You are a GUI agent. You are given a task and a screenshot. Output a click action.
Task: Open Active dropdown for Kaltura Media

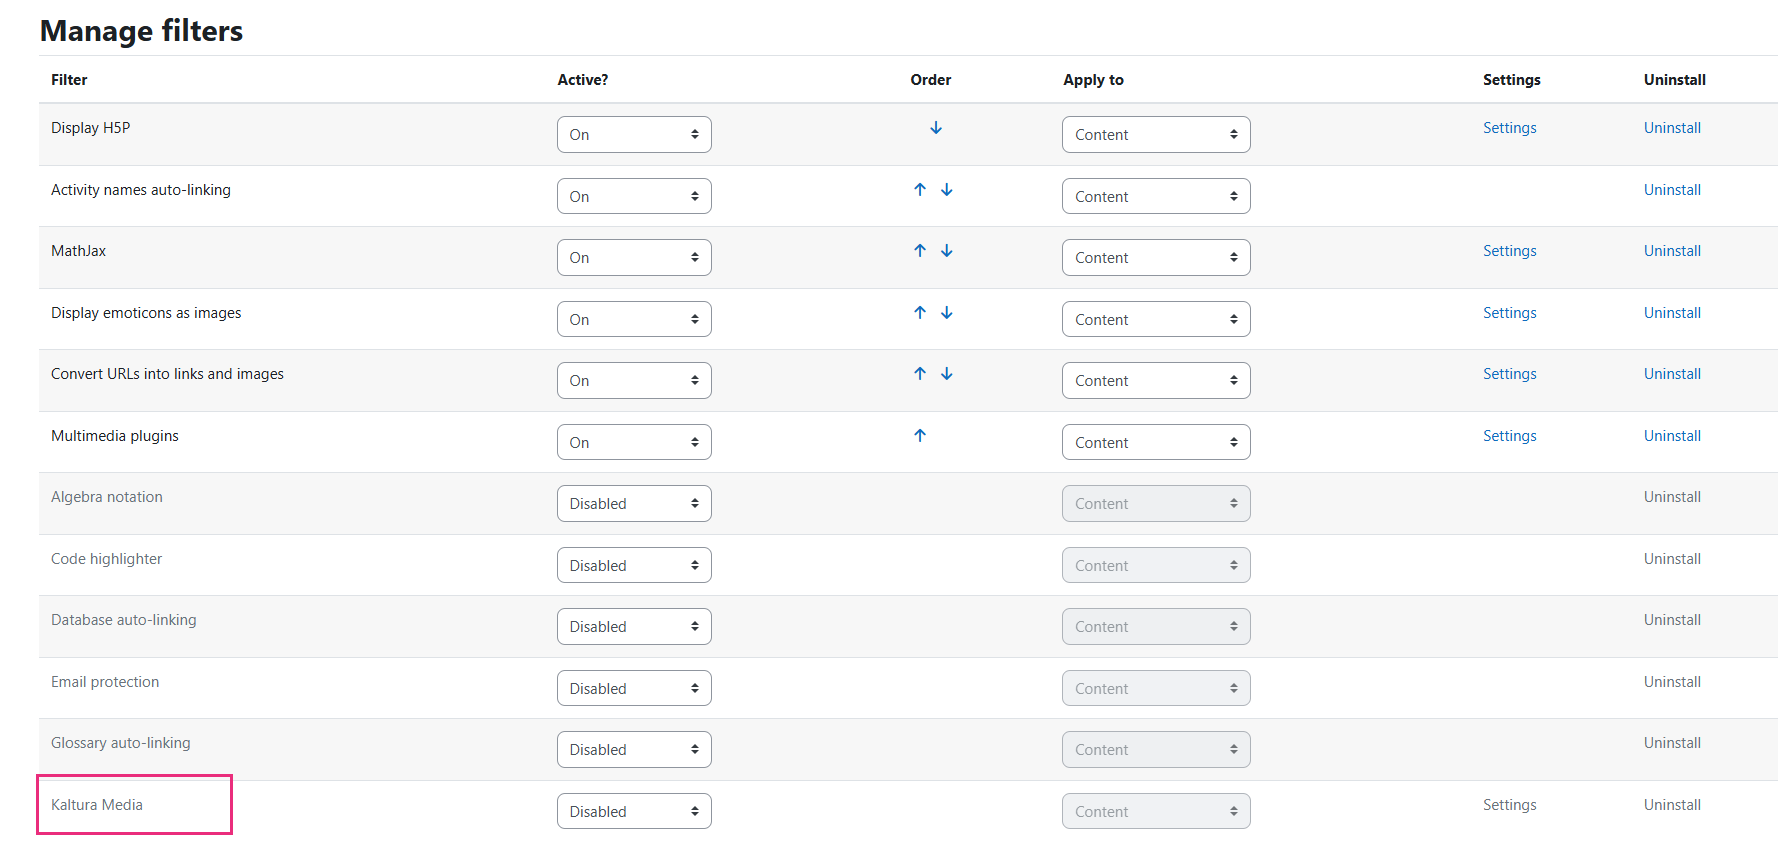tap(634, 812)
